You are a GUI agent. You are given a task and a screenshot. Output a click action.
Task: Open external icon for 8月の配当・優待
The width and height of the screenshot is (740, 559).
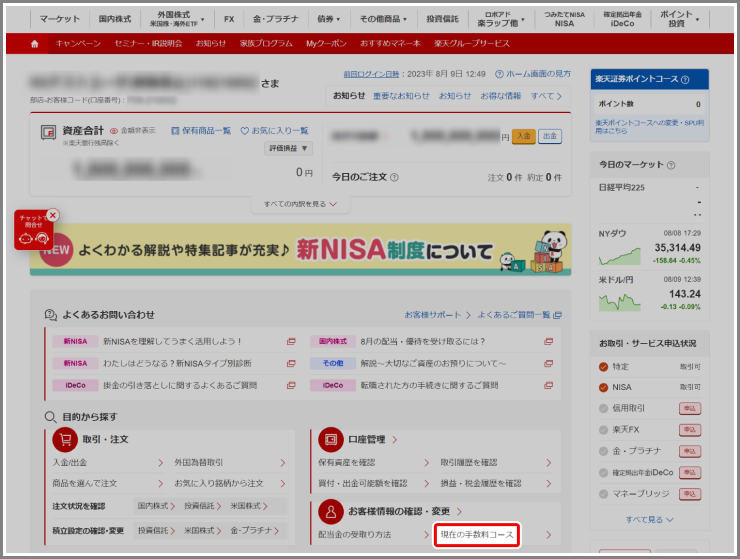click(x=548, y=341)
